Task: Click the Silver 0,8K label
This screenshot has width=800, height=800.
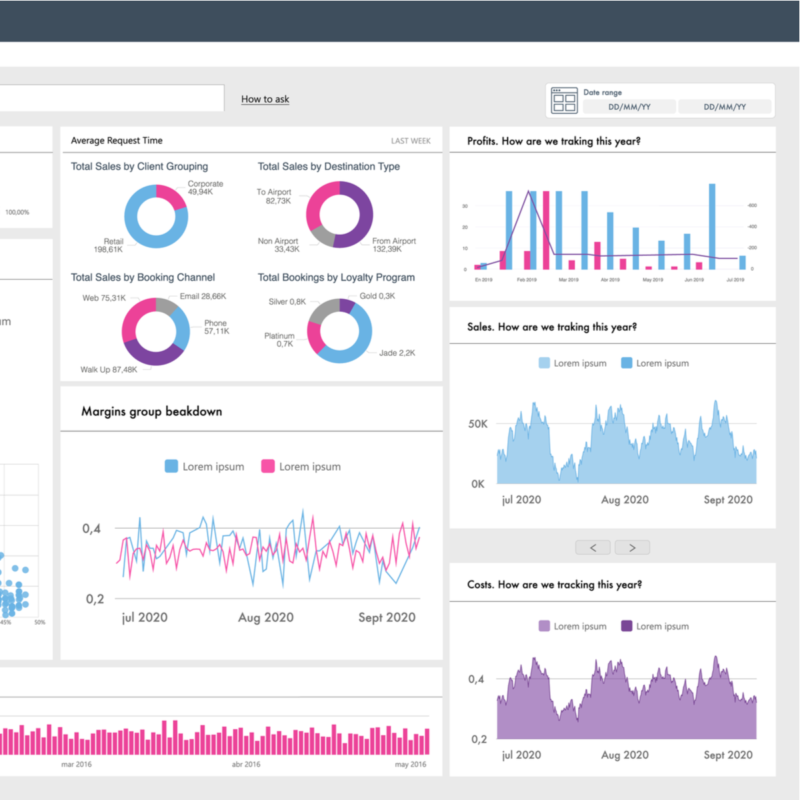Action: (287, 302)
